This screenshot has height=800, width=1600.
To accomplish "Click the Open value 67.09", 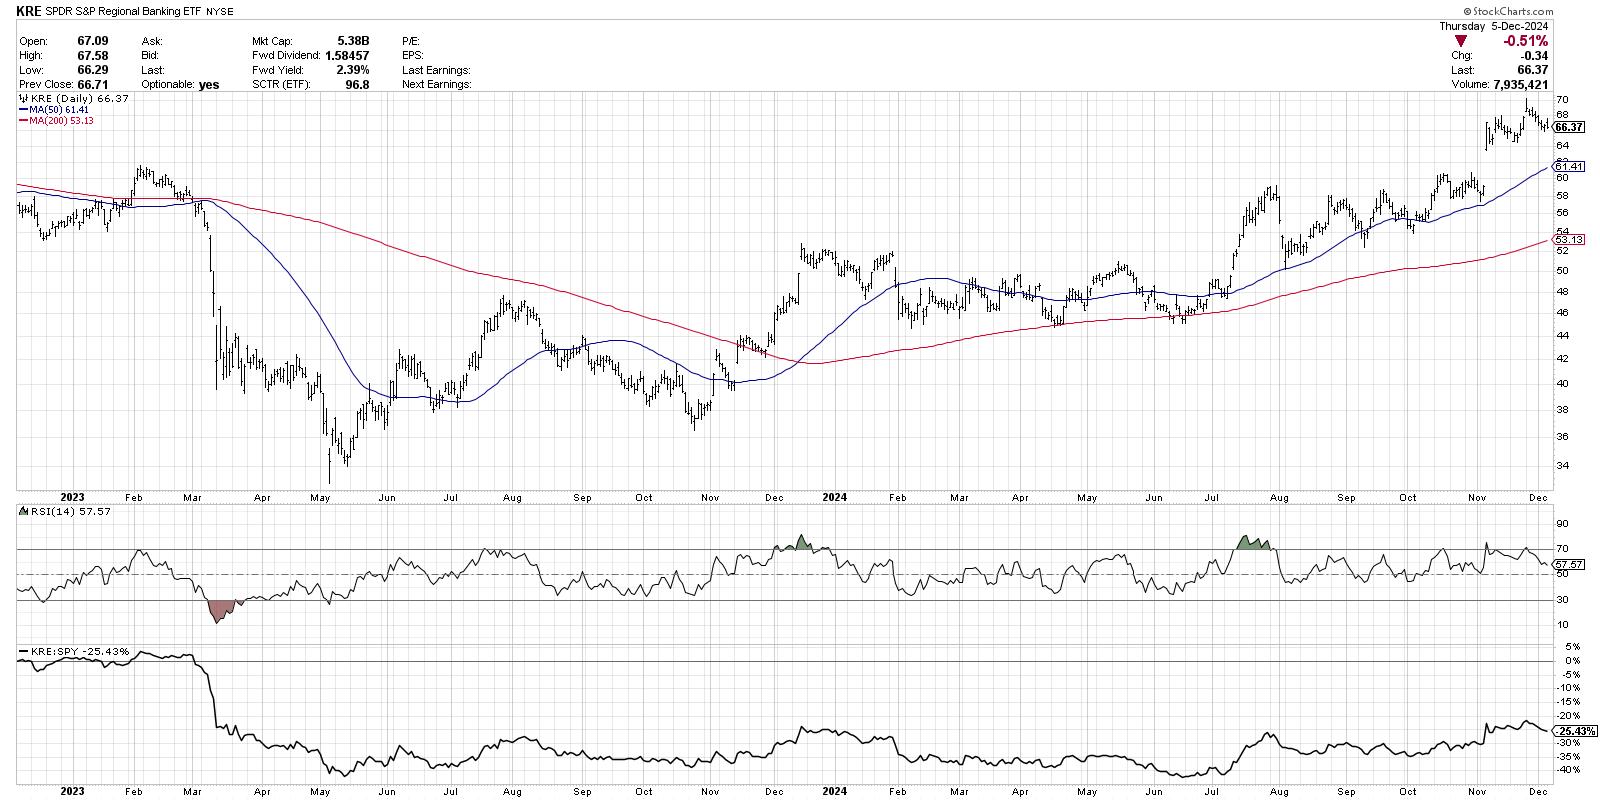I will point(92,42).
